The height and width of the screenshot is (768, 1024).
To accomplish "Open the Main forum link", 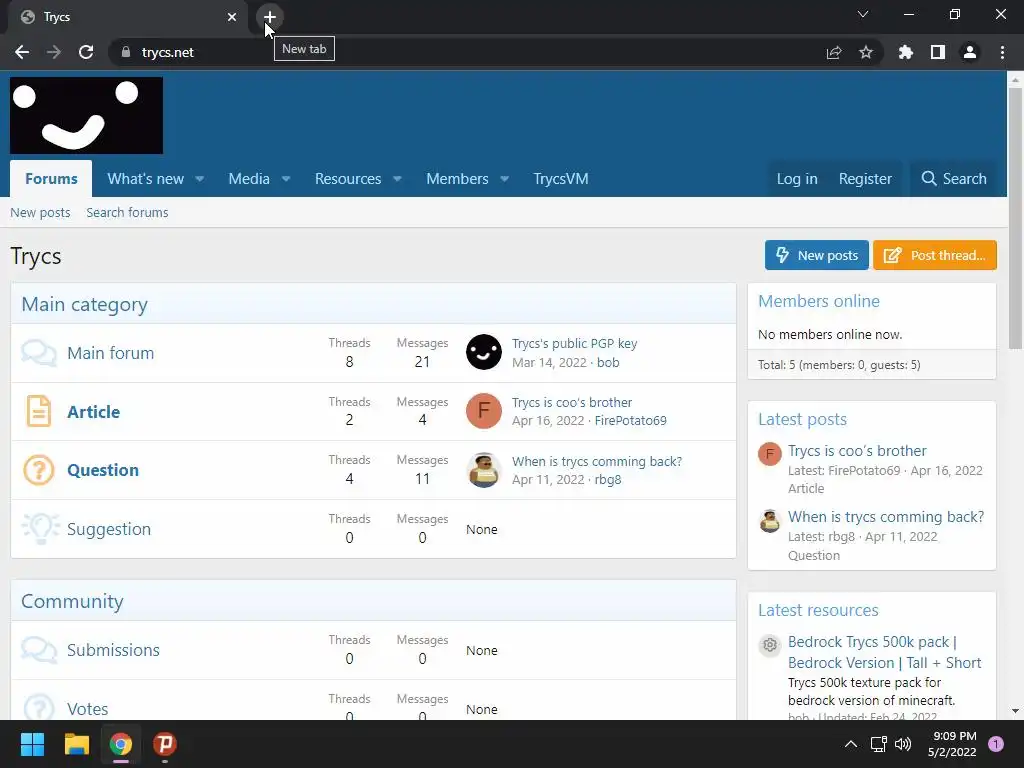I will (x=110, y=353).
